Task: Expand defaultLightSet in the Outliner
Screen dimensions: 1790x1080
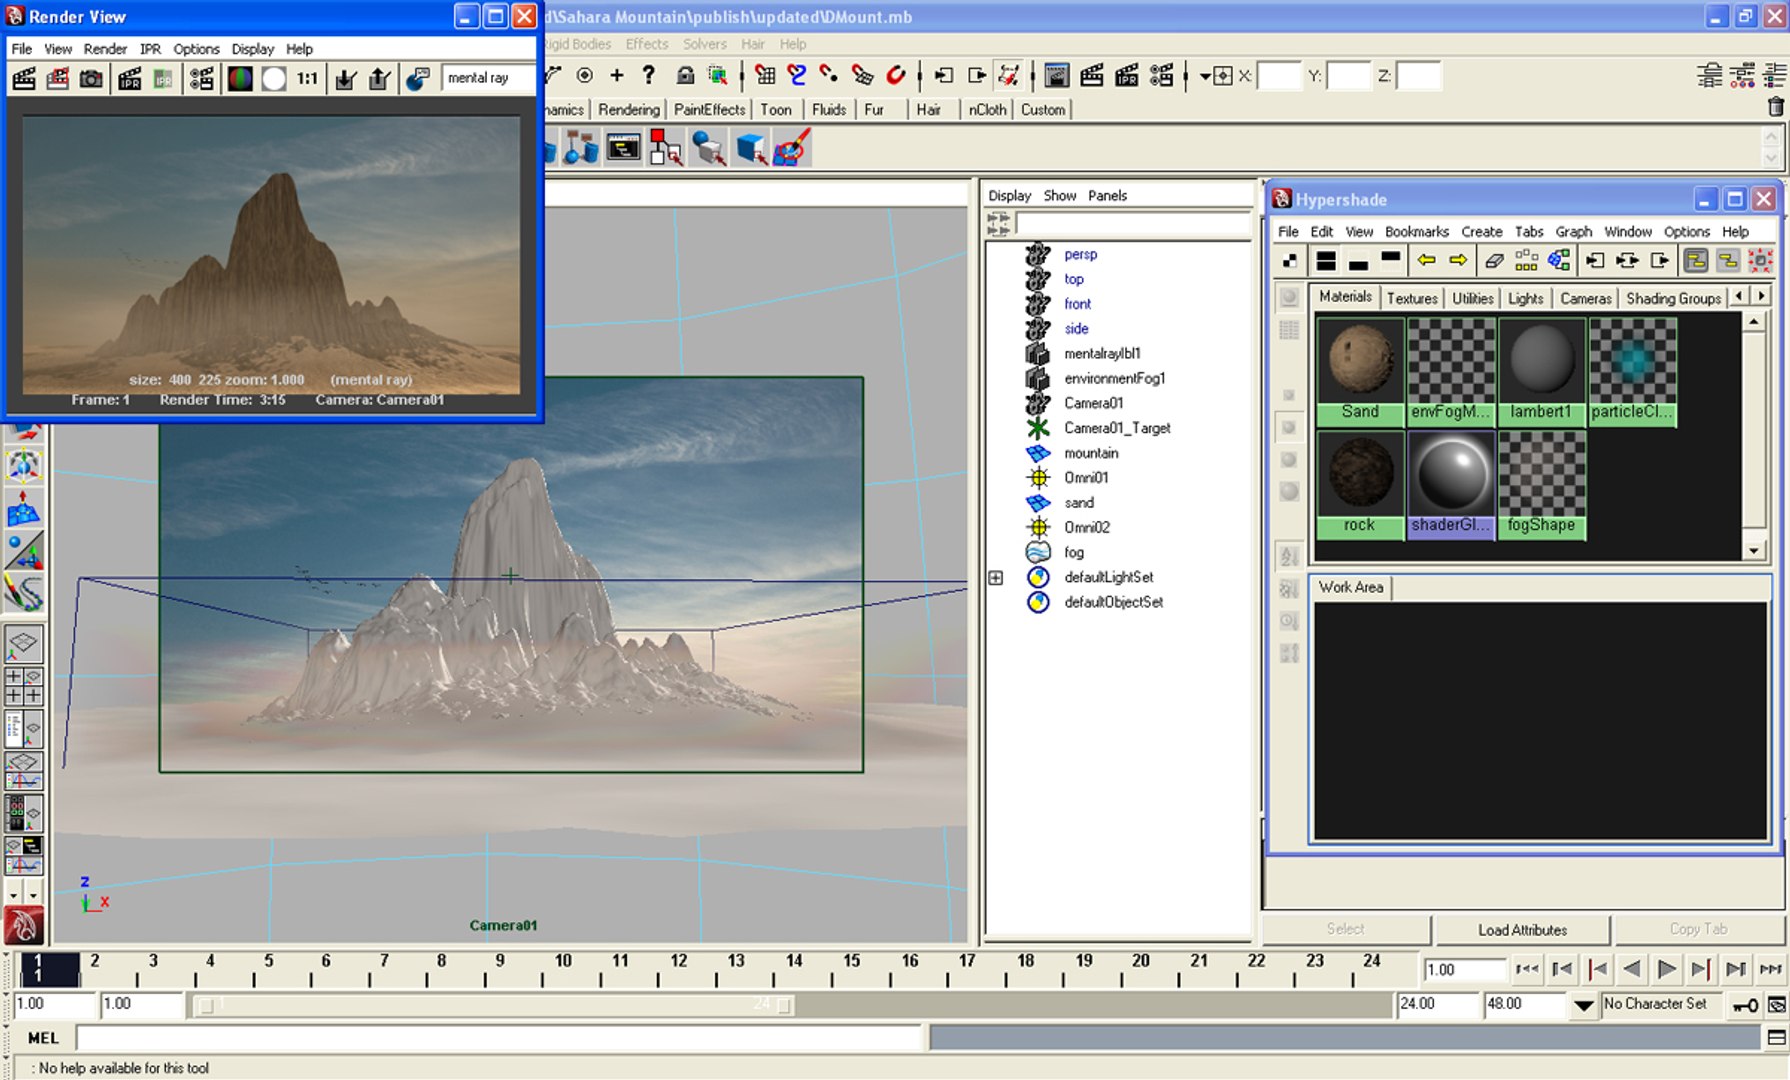Action: [x=996, y=578]
